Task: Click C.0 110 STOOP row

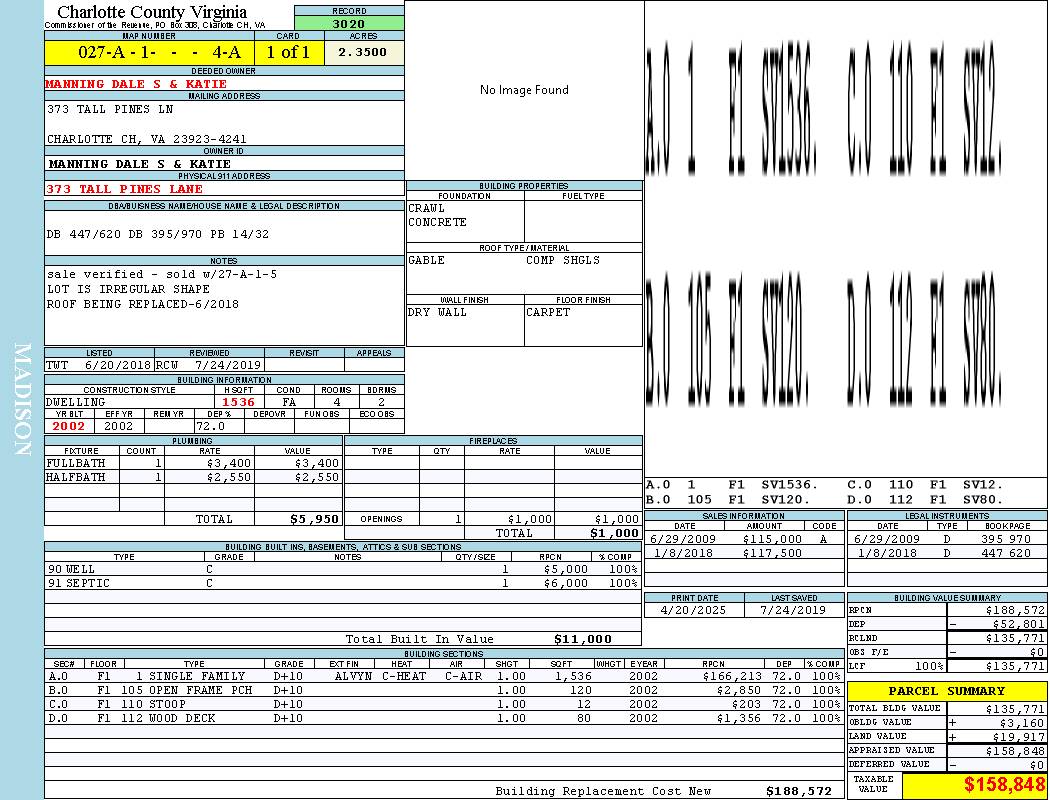Action: tap(444, 705)
